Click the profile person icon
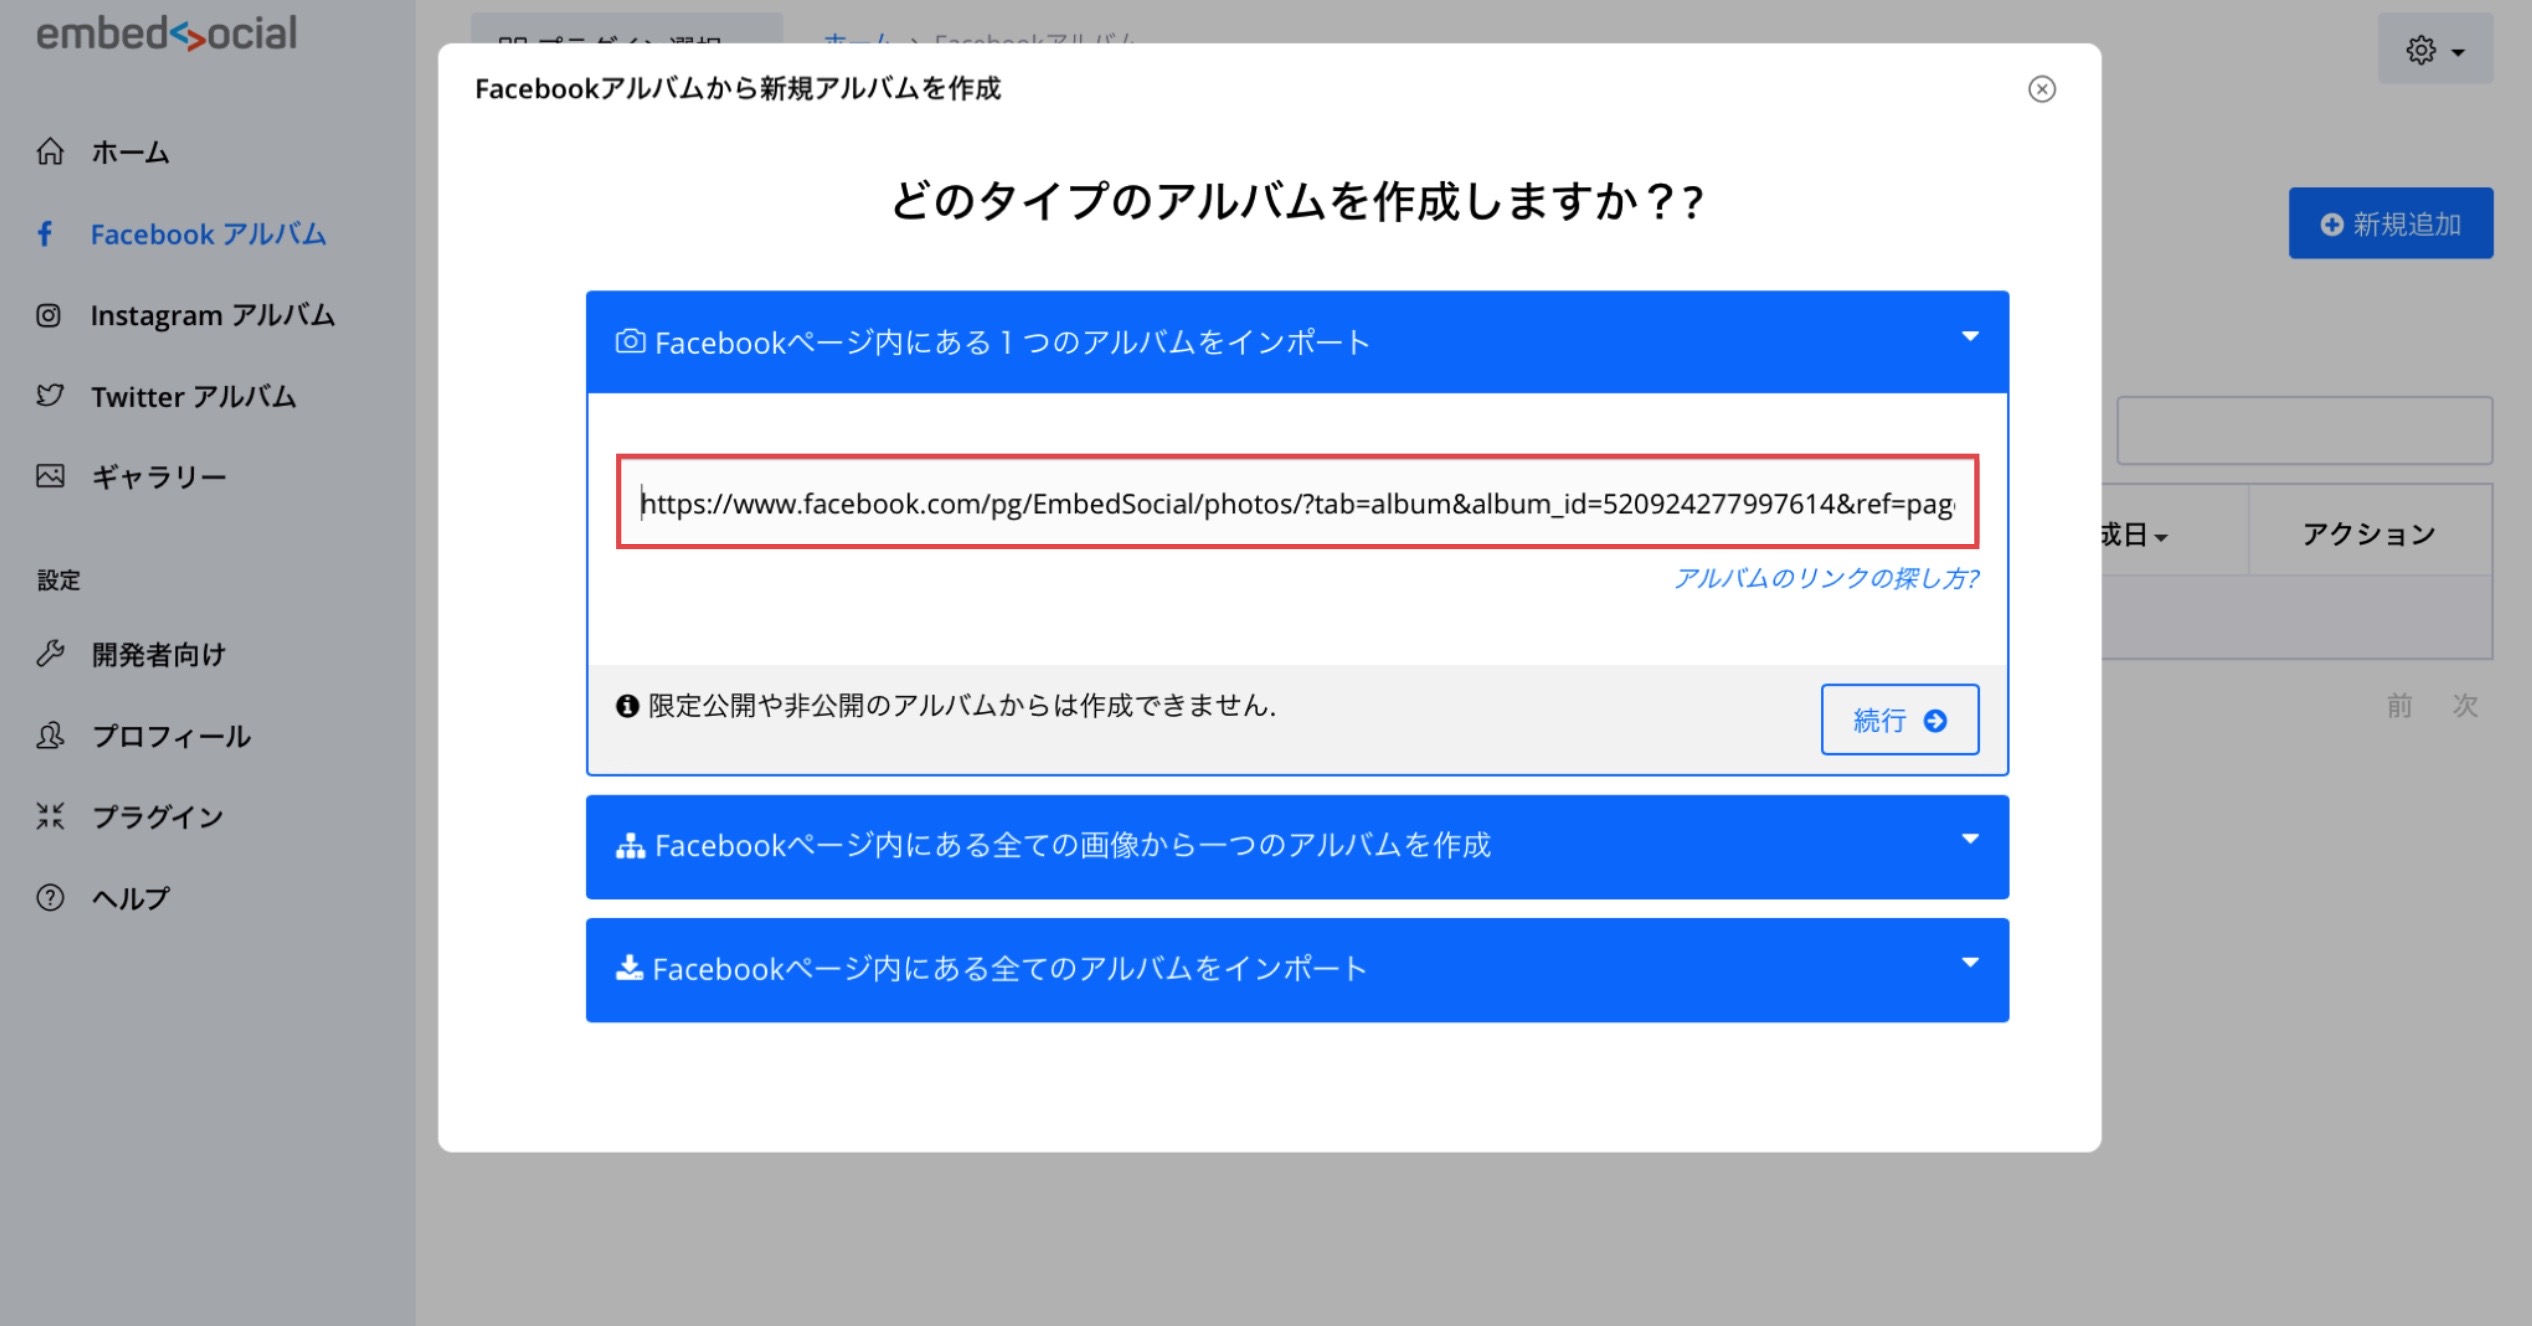 pyautogui.click(x=50, y=736)
